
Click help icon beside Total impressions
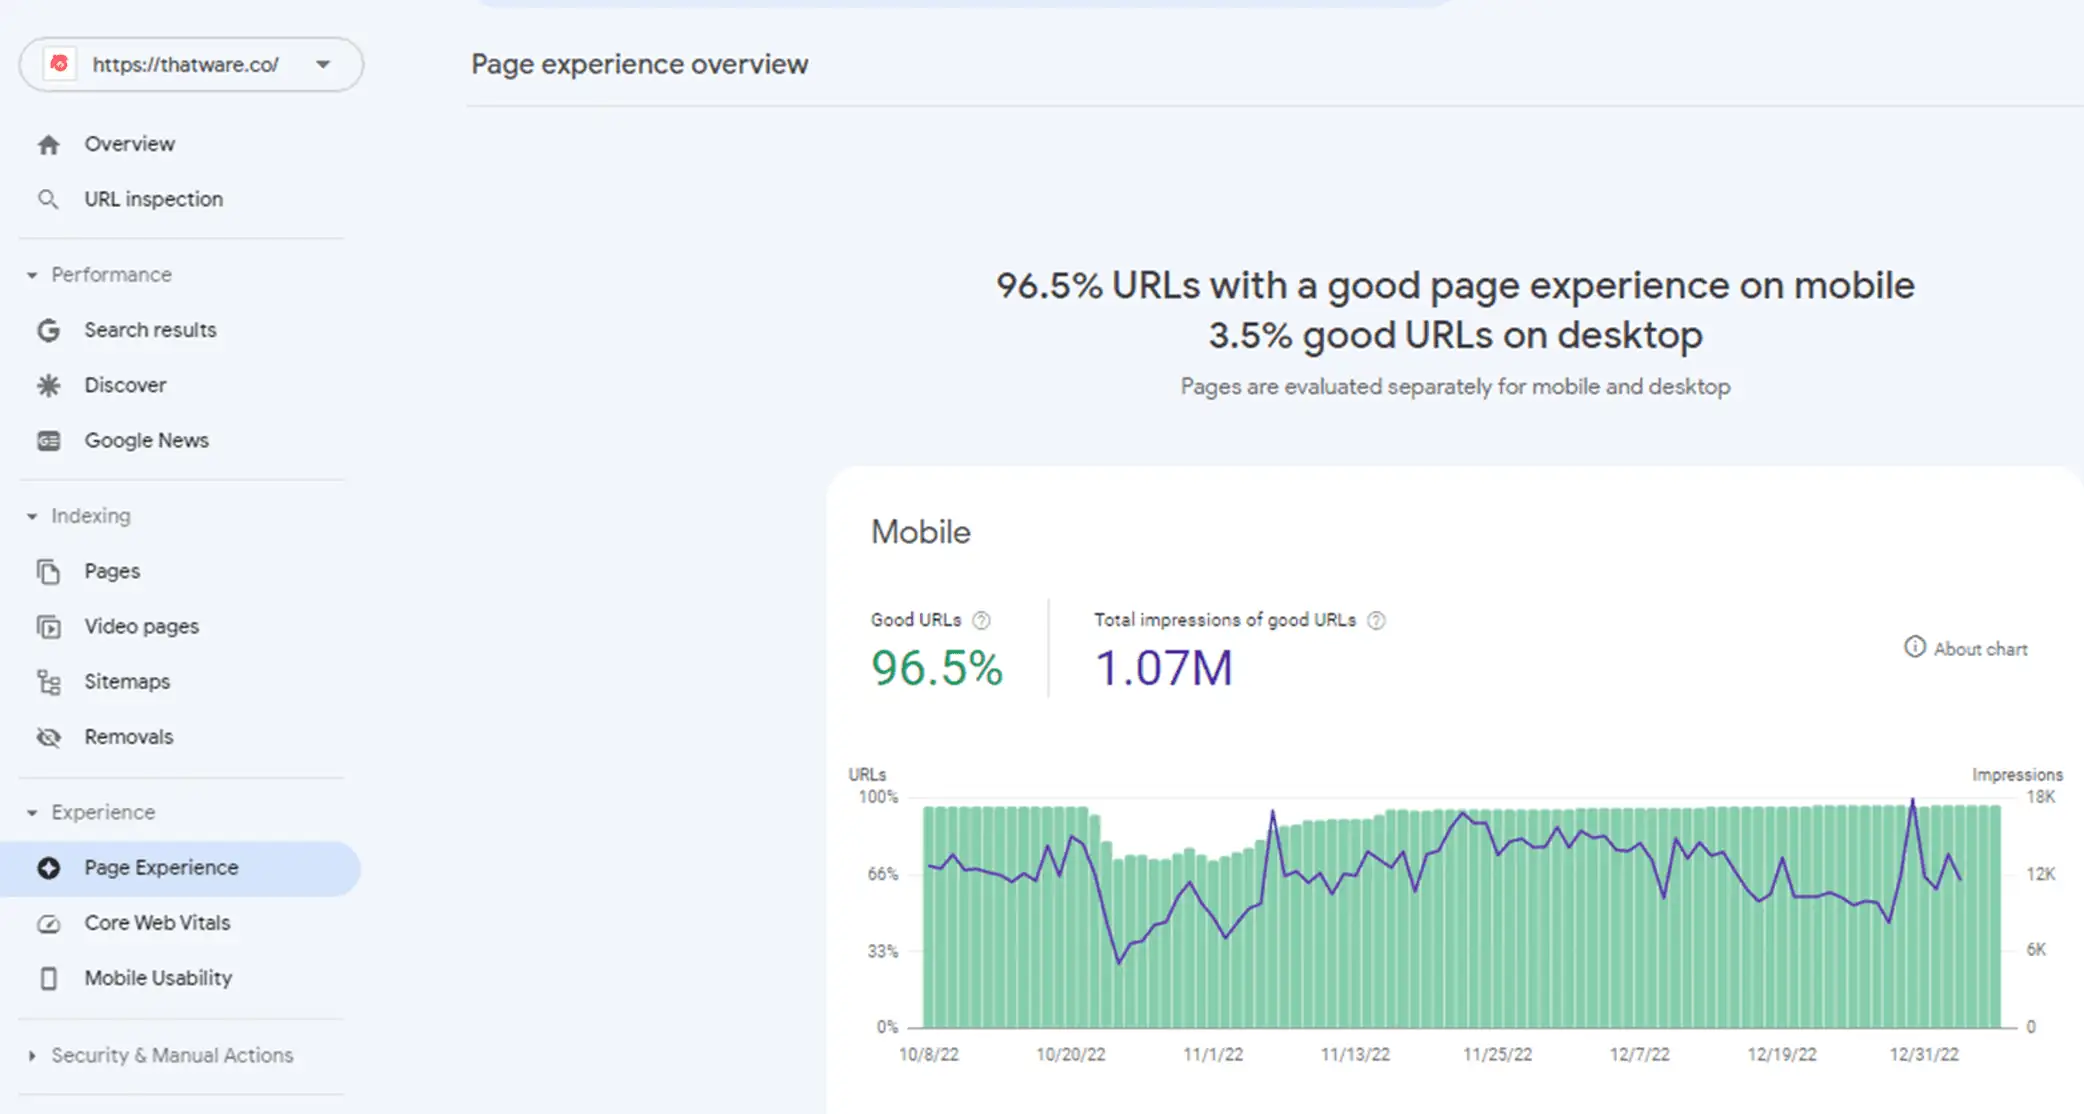pyautogui.click(x=1376, y=620)
